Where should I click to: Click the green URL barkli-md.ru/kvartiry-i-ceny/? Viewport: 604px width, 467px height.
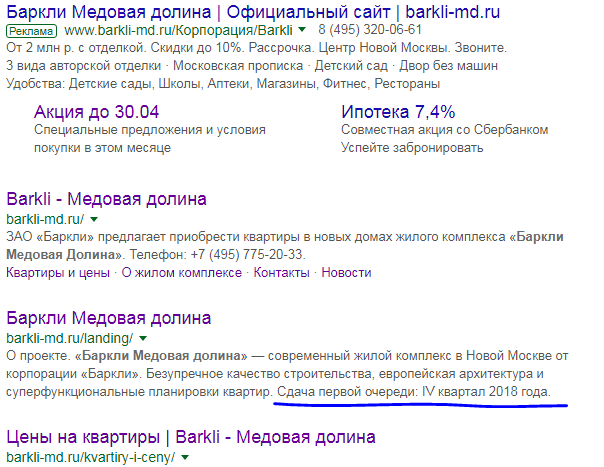point(91,457)
